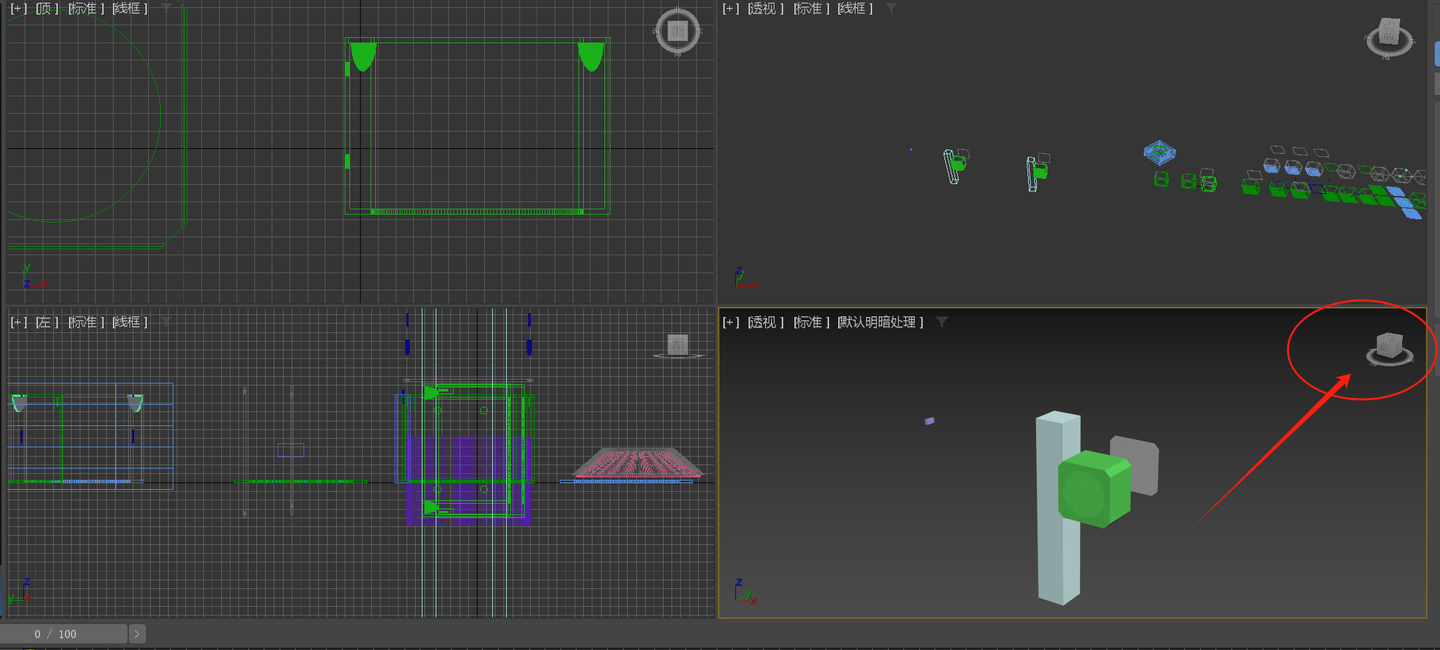Open the [线框] shading dropdown in the Left viewport
Image resolution: width=1440 pixels, height=650 pixels.
pos(128,322)
